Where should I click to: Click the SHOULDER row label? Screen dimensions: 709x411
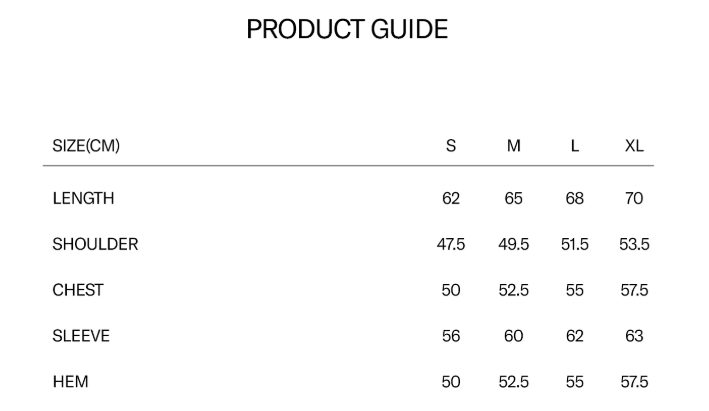pyautogui.click(x=95, y=244)
